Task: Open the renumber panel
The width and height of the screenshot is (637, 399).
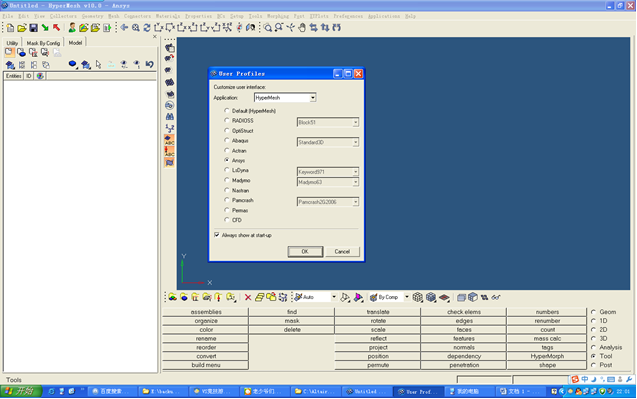Action: tap(547, 321)
